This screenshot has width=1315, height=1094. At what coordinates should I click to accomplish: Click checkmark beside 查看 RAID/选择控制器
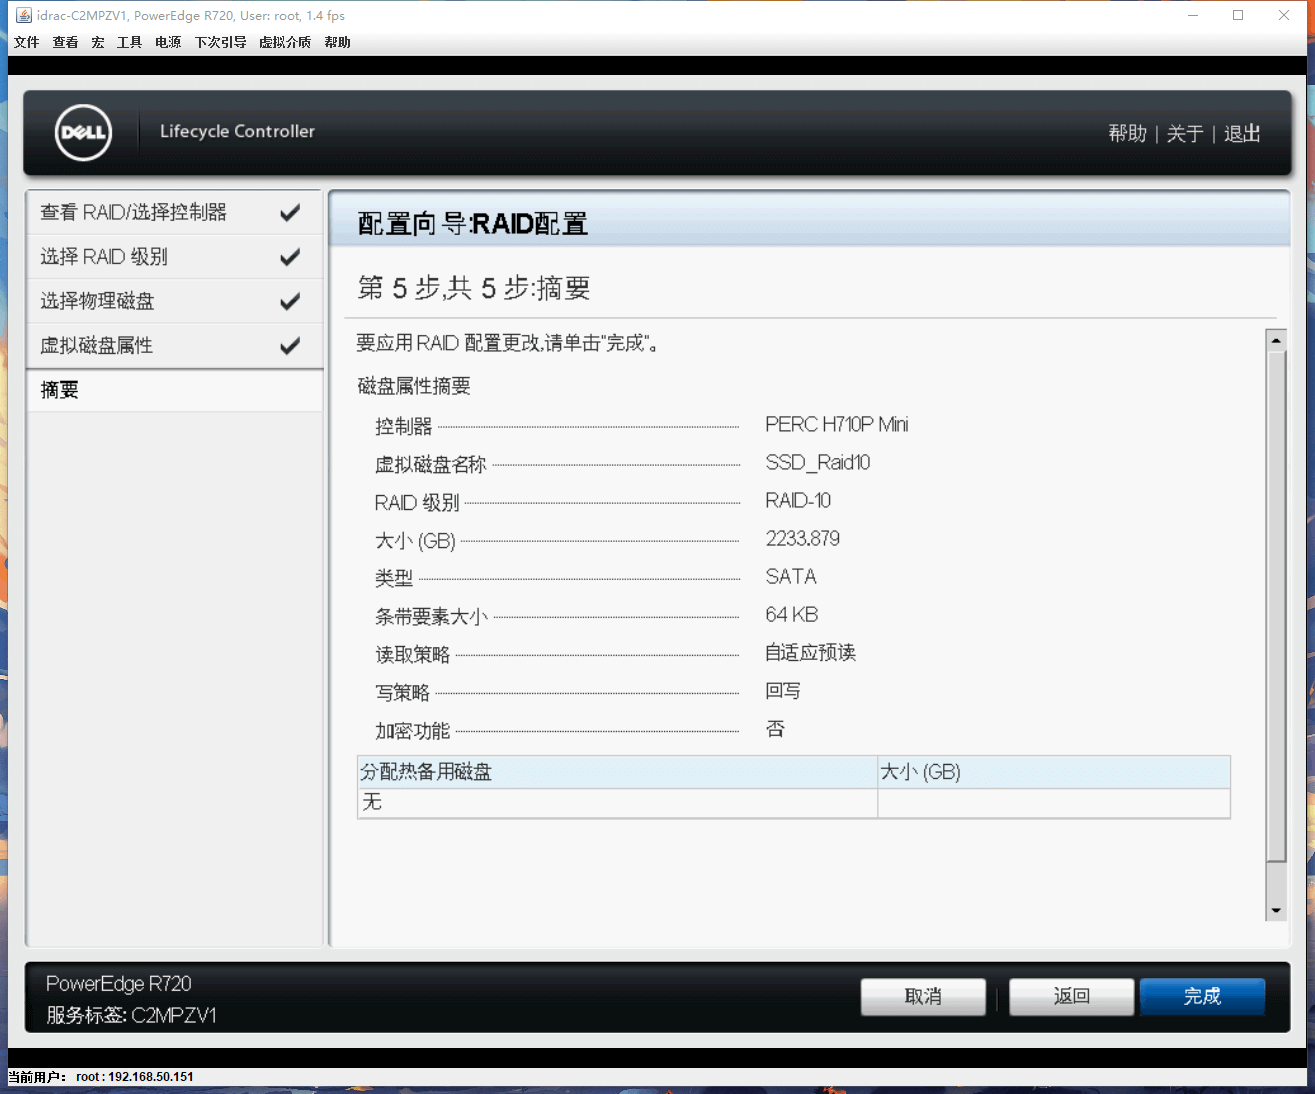point(290,213)
